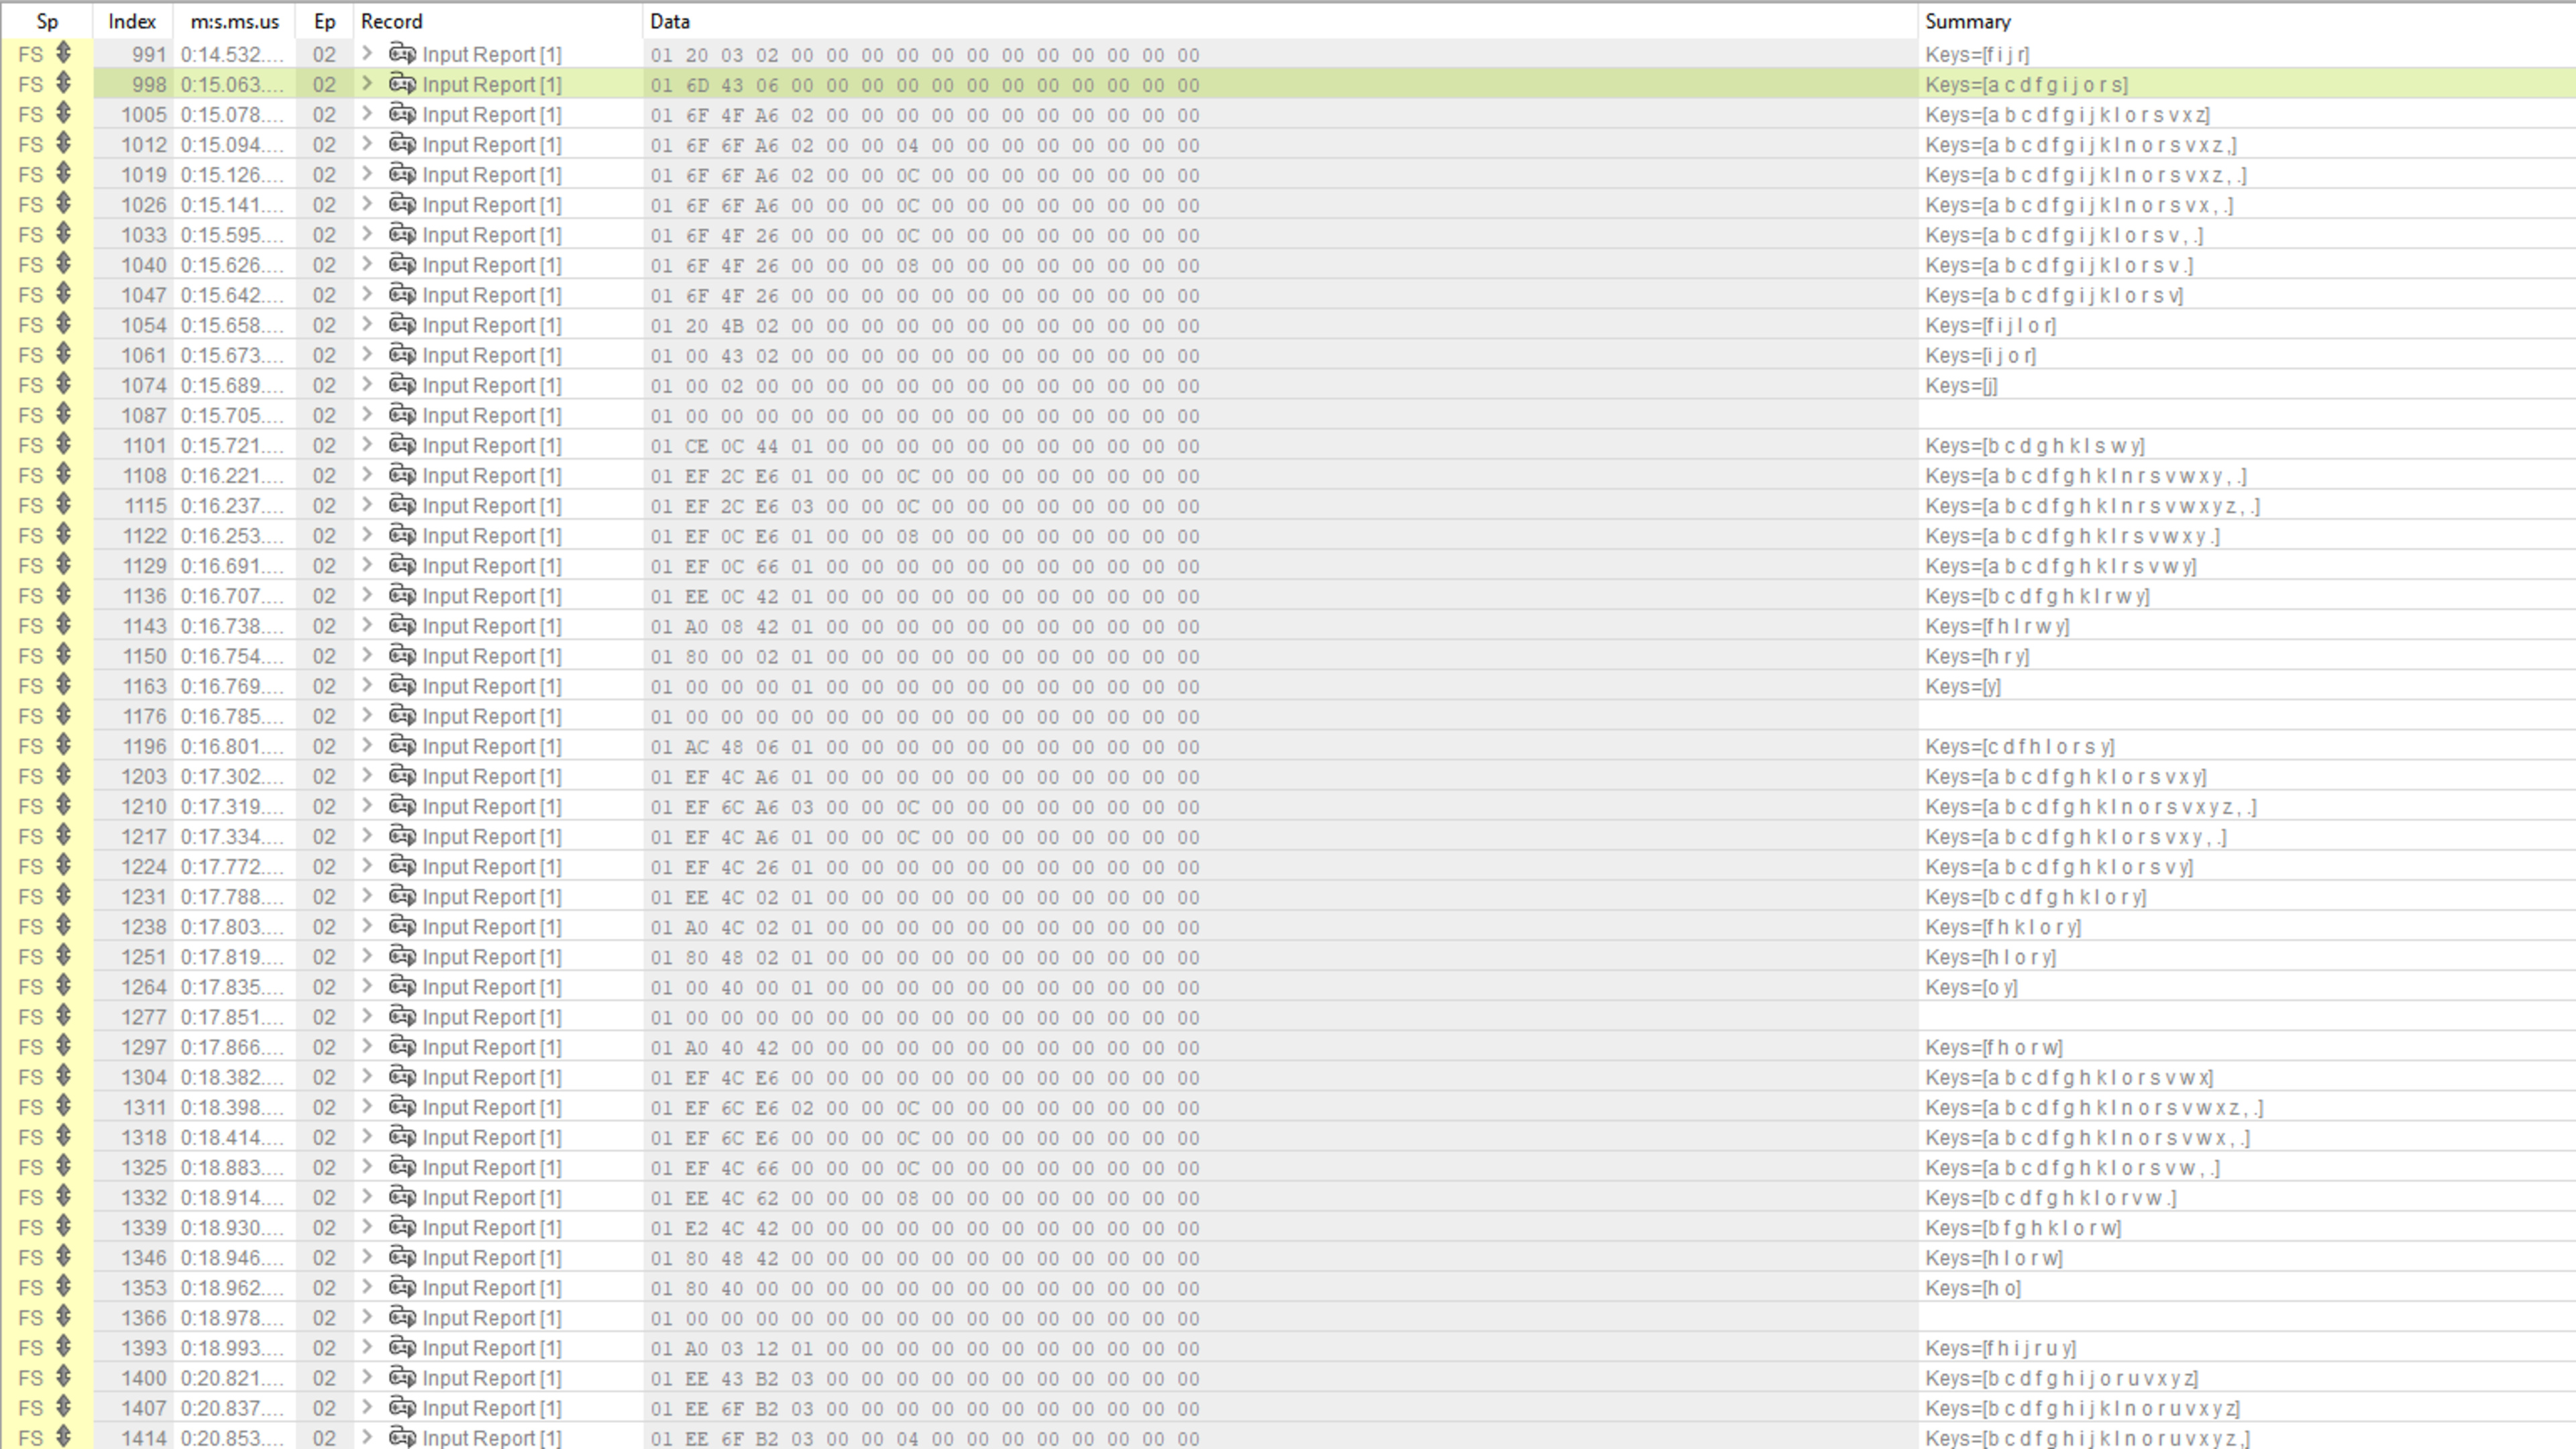Expand the Input Report at index 1277

[367, 1017]
